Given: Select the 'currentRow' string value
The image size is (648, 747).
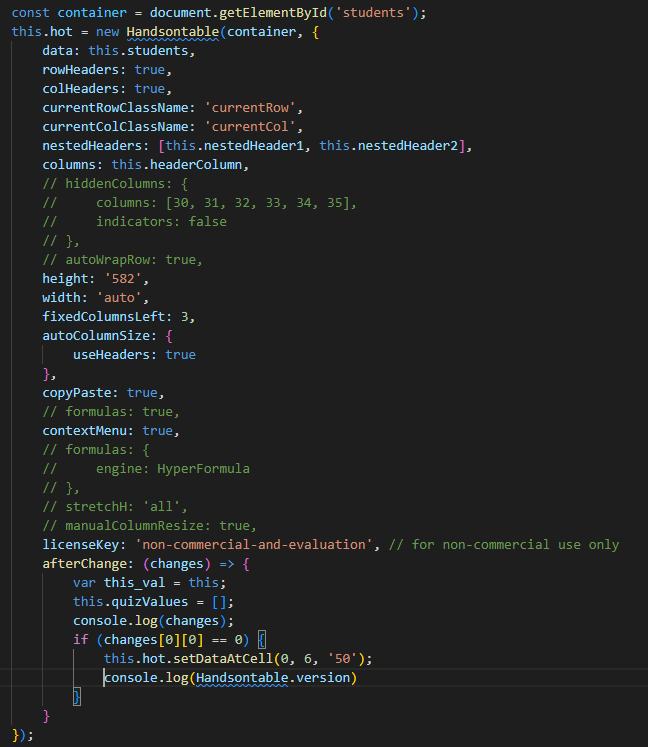Looking at the screenshot, I should tap(250, 108).
